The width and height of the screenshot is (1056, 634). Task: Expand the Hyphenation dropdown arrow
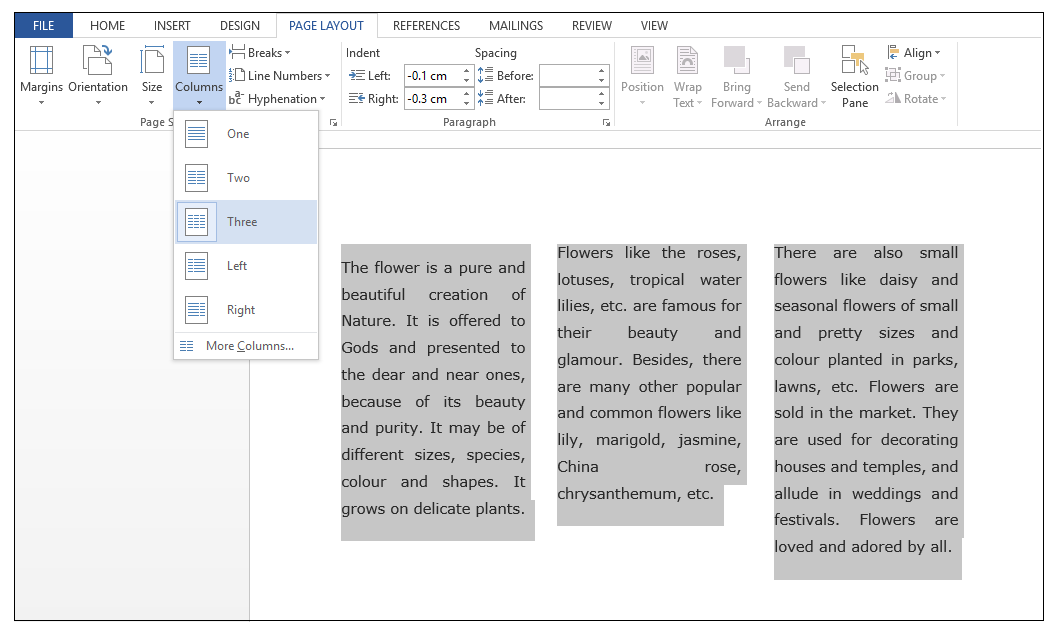[x=323, y=99]
